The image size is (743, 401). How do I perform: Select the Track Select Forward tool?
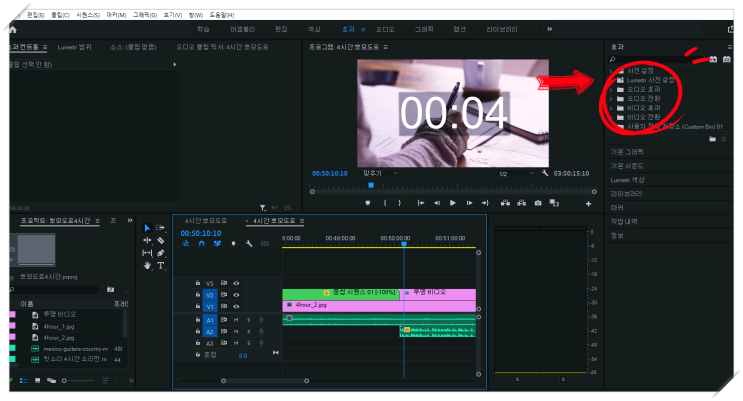[x=161, y=228]
